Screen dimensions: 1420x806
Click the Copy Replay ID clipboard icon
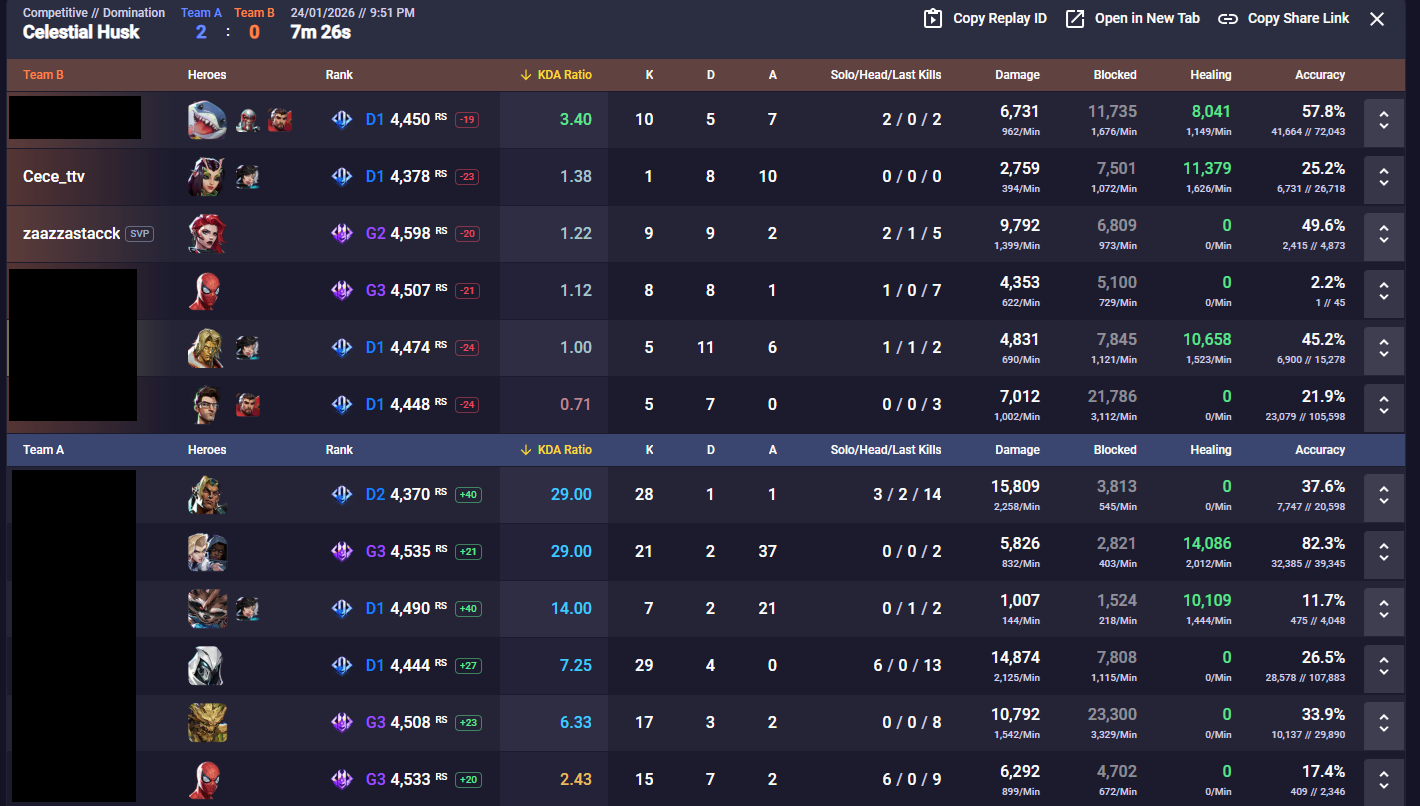point(933,18)
